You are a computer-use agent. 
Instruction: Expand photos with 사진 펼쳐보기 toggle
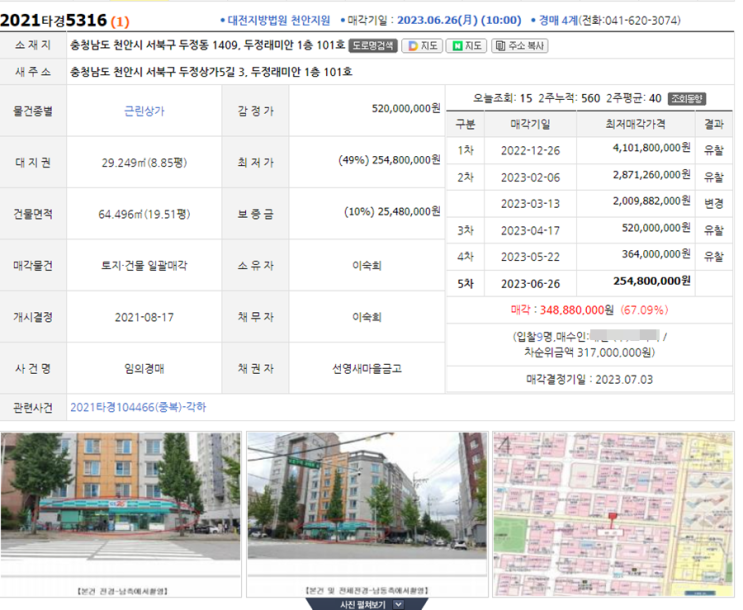pyautogui.click(x=367, y=604)
